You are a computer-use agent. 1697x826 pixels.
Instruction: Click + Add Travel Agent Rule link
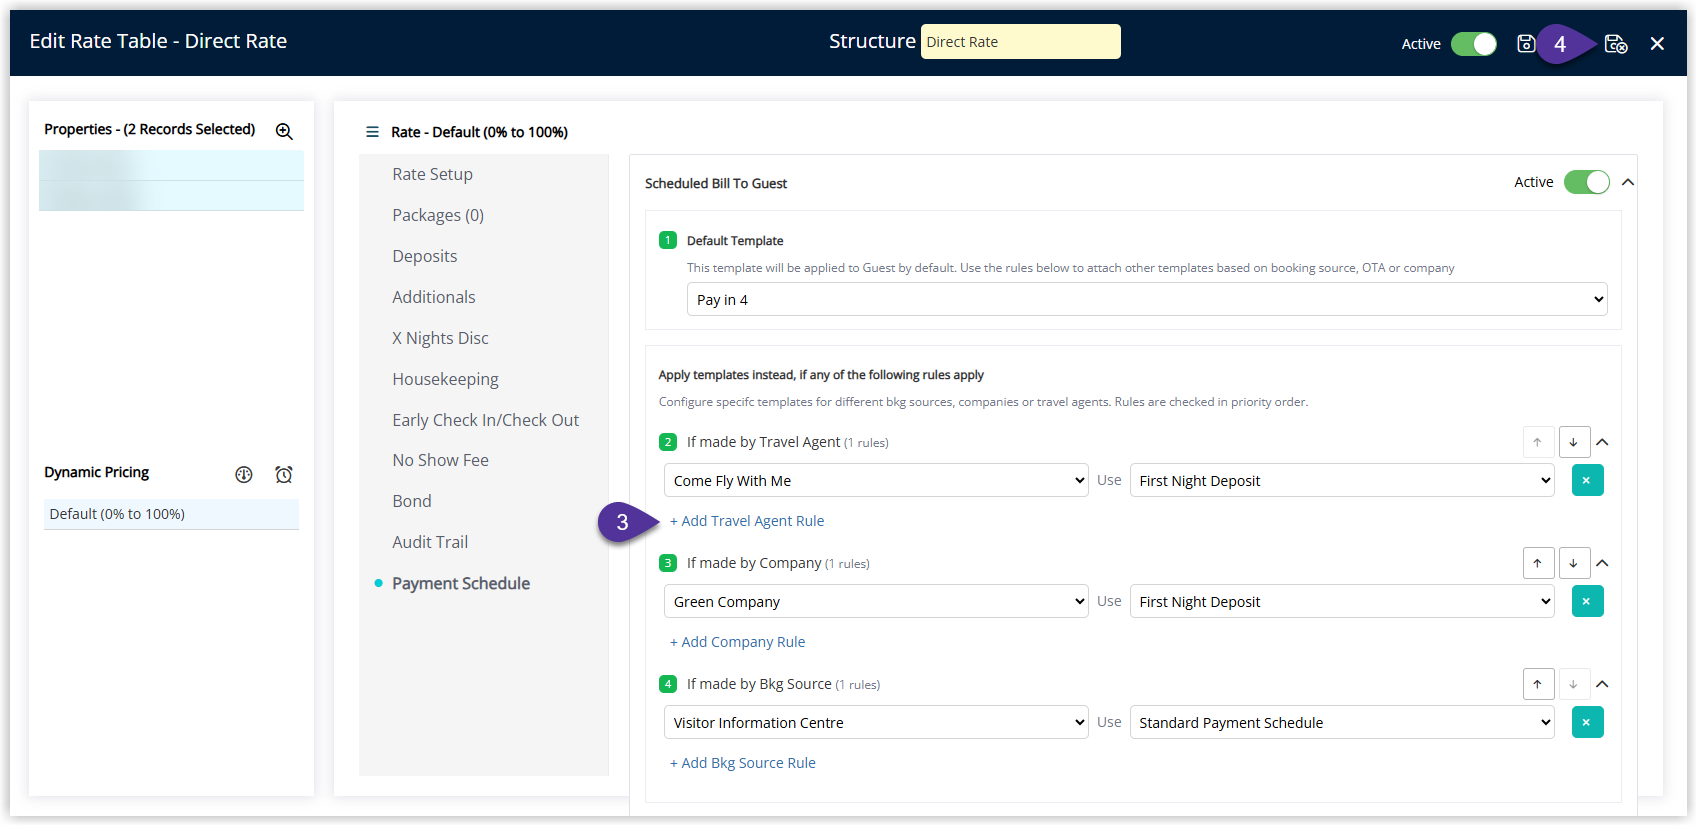pyautogui.click(x=747, y=521)
